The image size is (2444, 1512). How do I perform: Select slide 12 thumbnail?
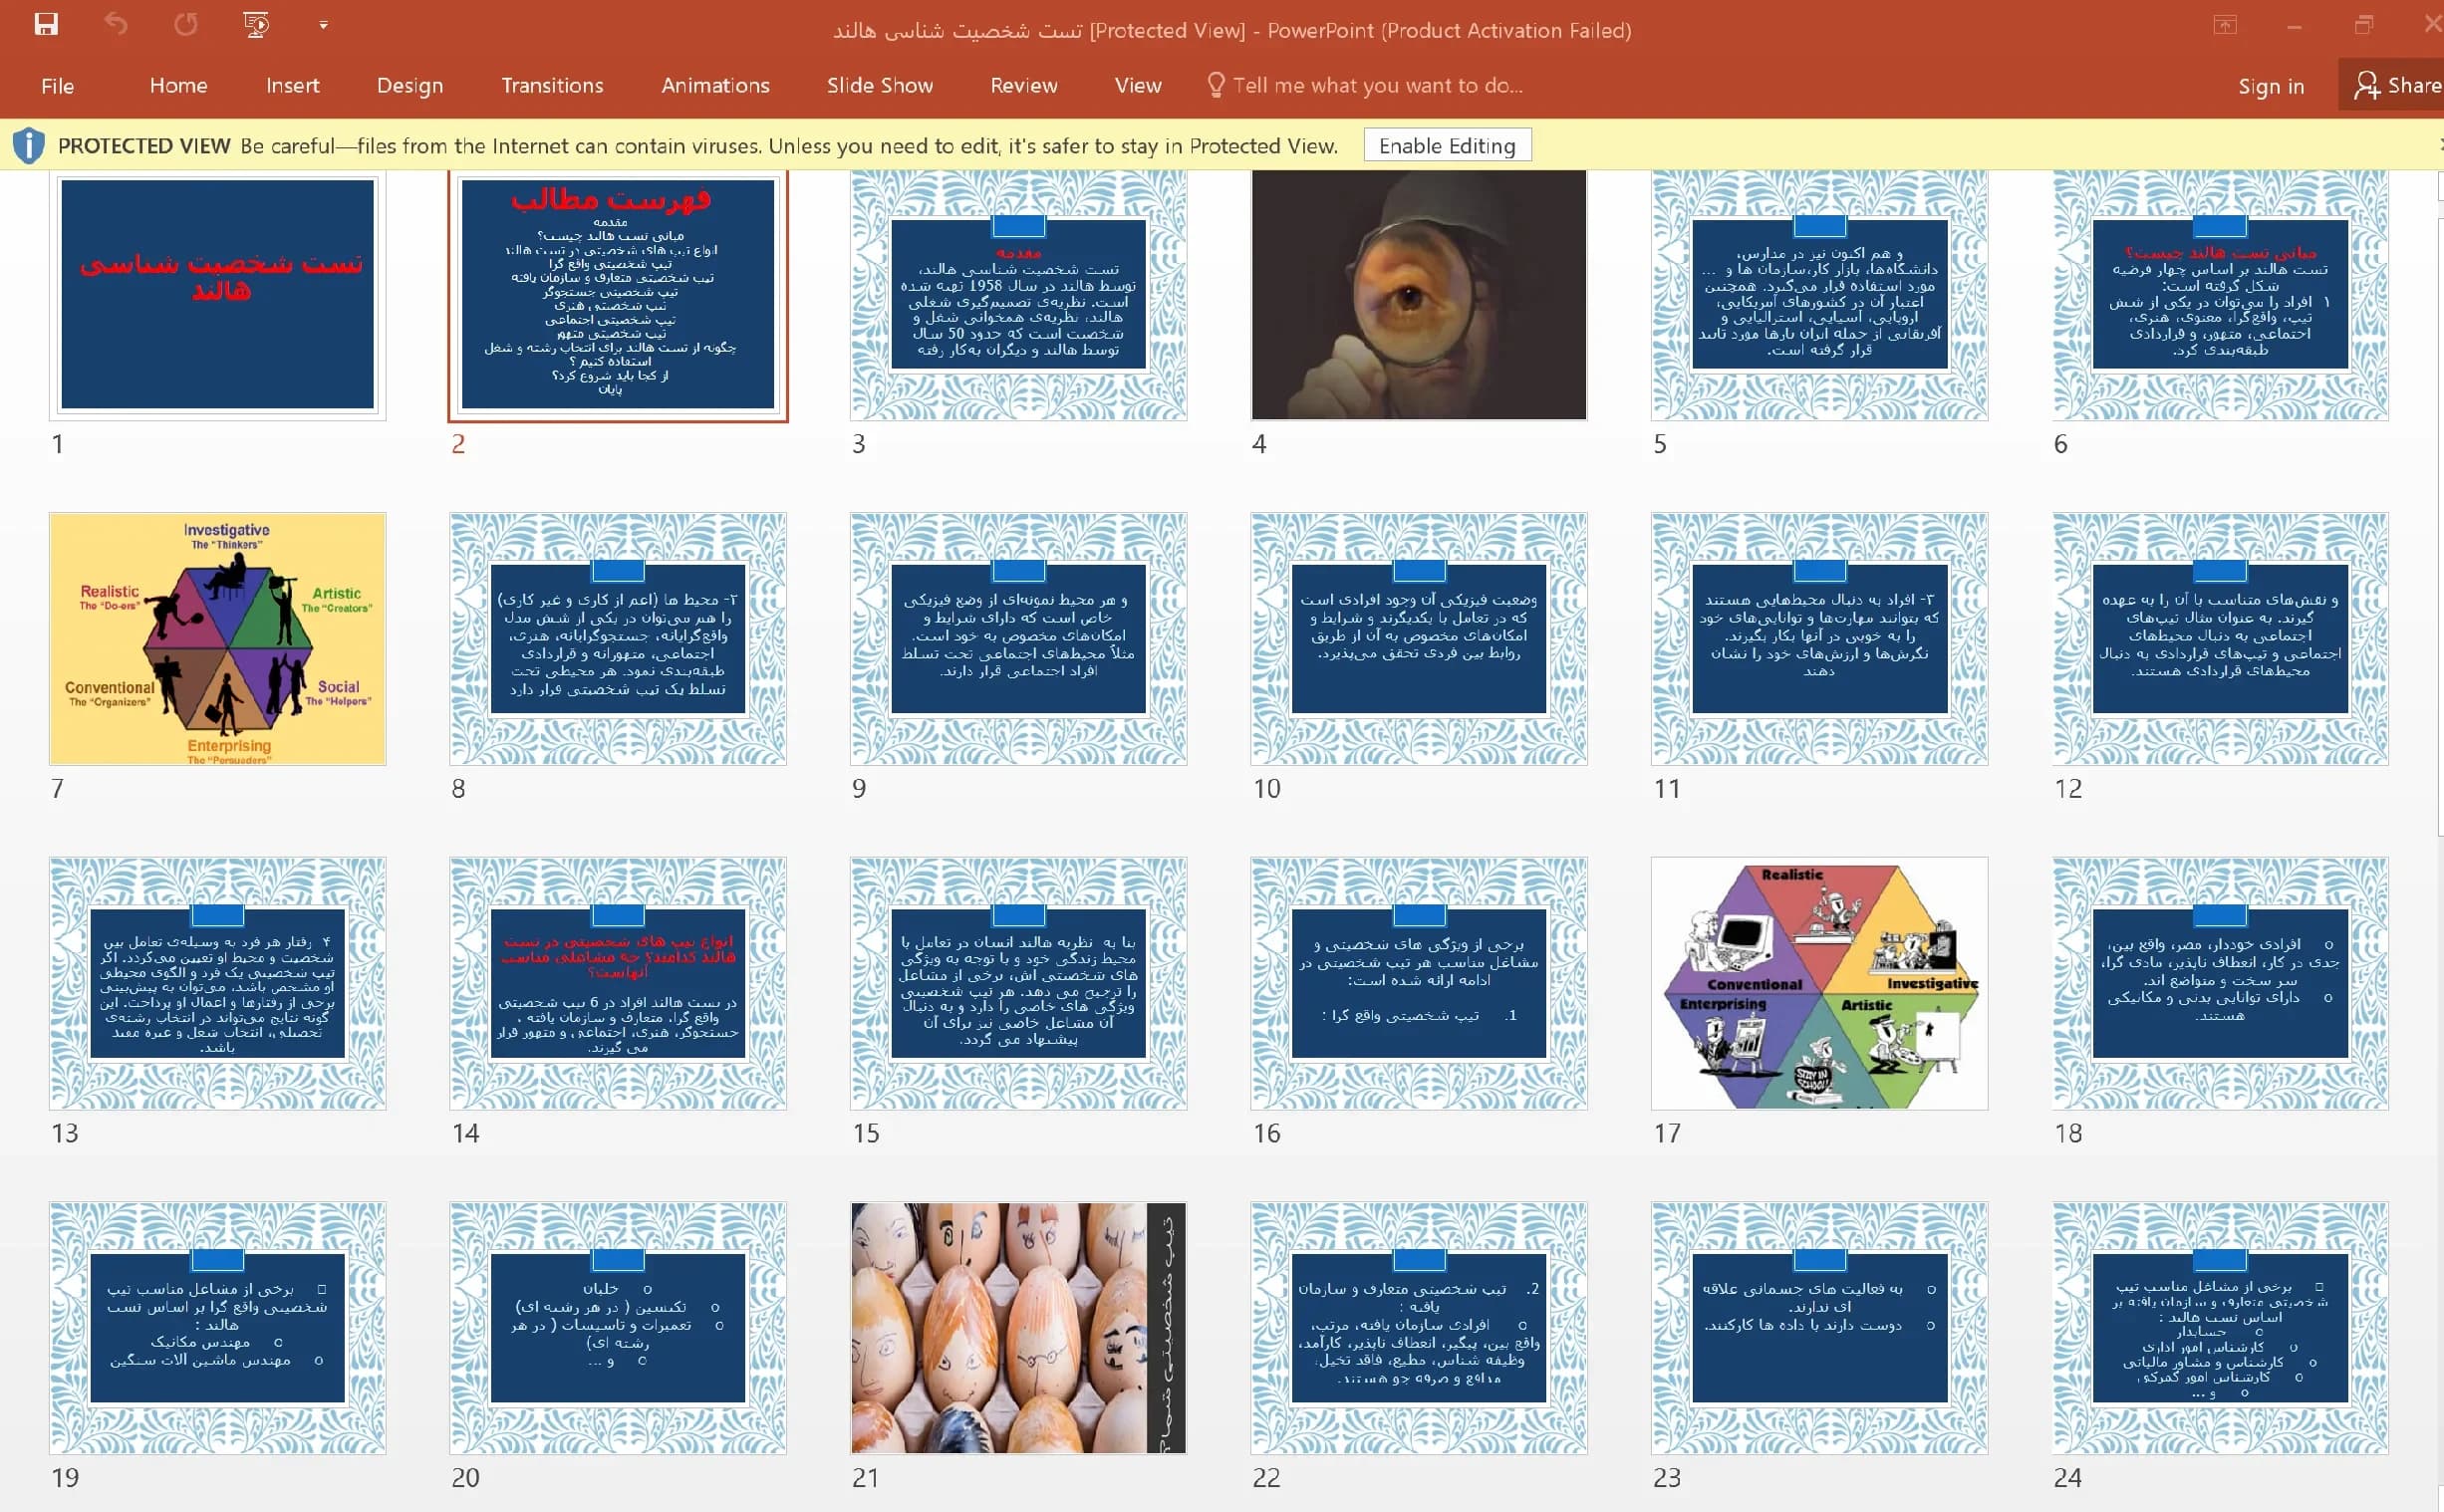tap(2220, 639)
